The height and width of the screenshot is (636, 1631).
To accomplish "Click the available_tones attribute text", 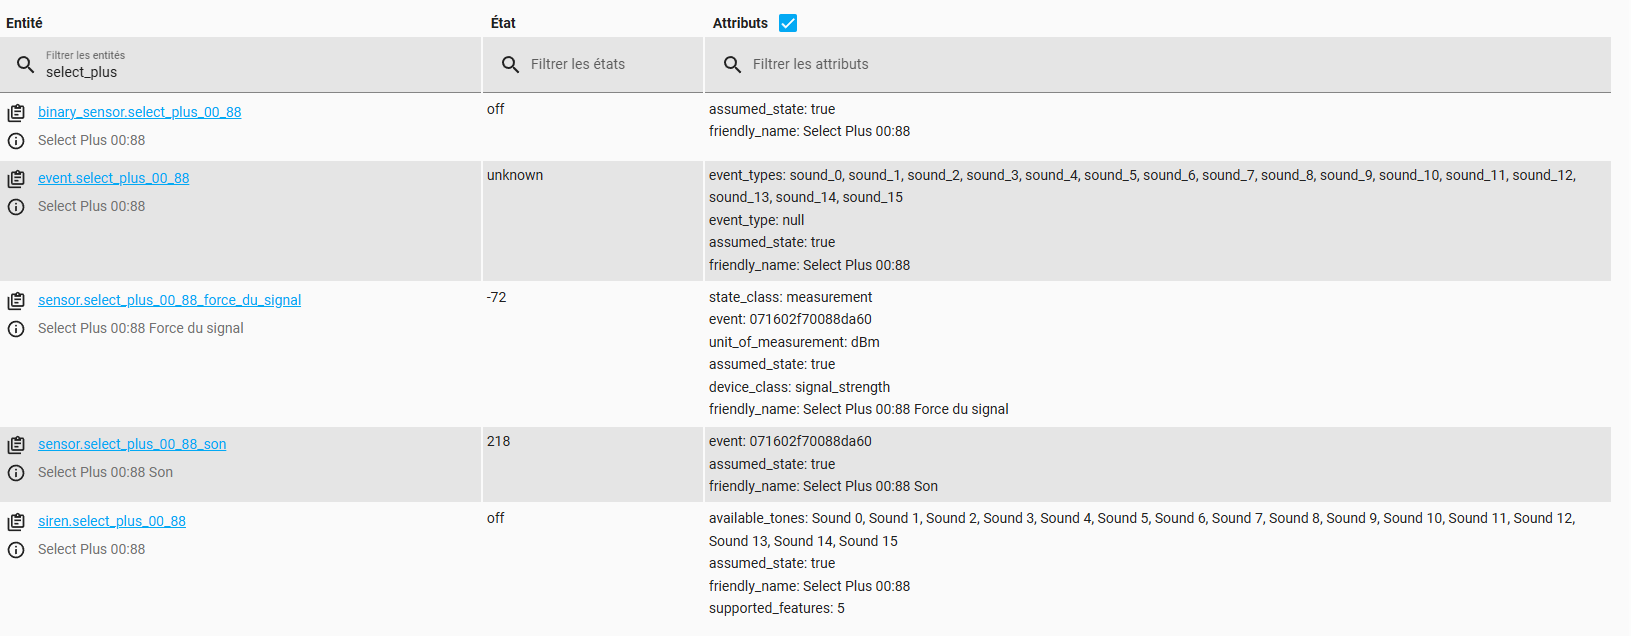I will click(x=1142, y=530).
